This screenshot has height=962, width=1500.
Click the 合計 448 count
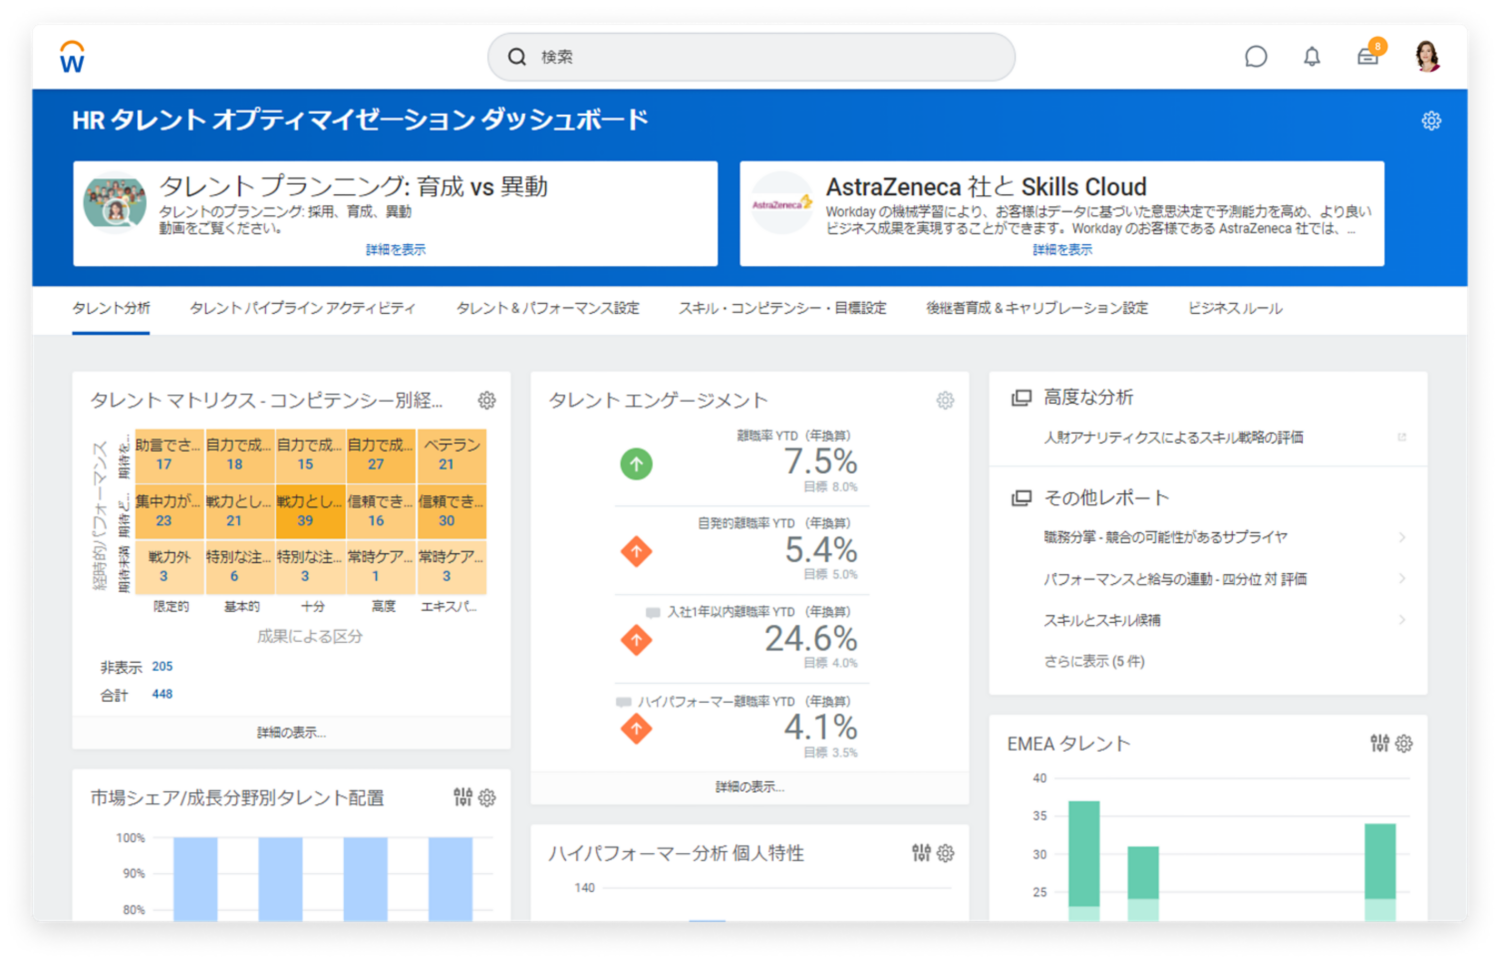[x=162, y=694]
